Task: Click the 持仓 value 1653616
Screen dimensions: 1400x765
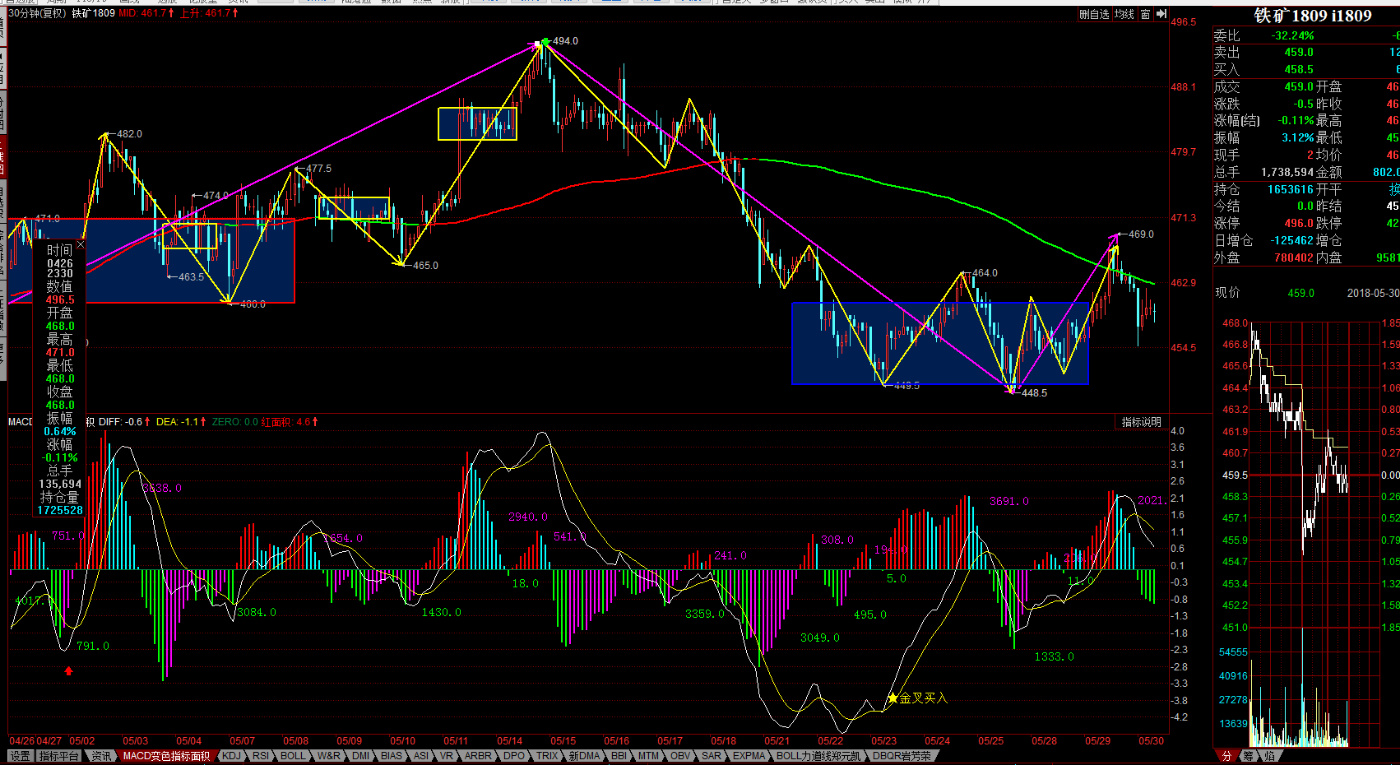Action: [1289, 189]
